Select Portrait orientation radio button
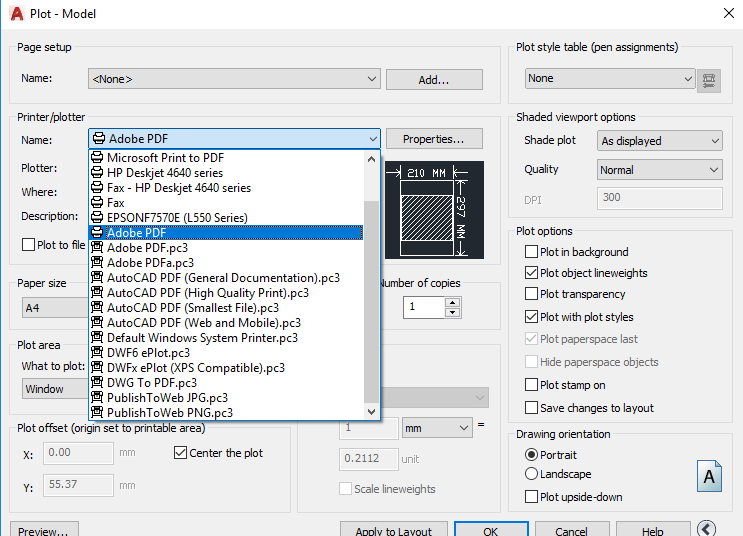The image size is (743, 536). pyautogui.click(x=532, y=455)
